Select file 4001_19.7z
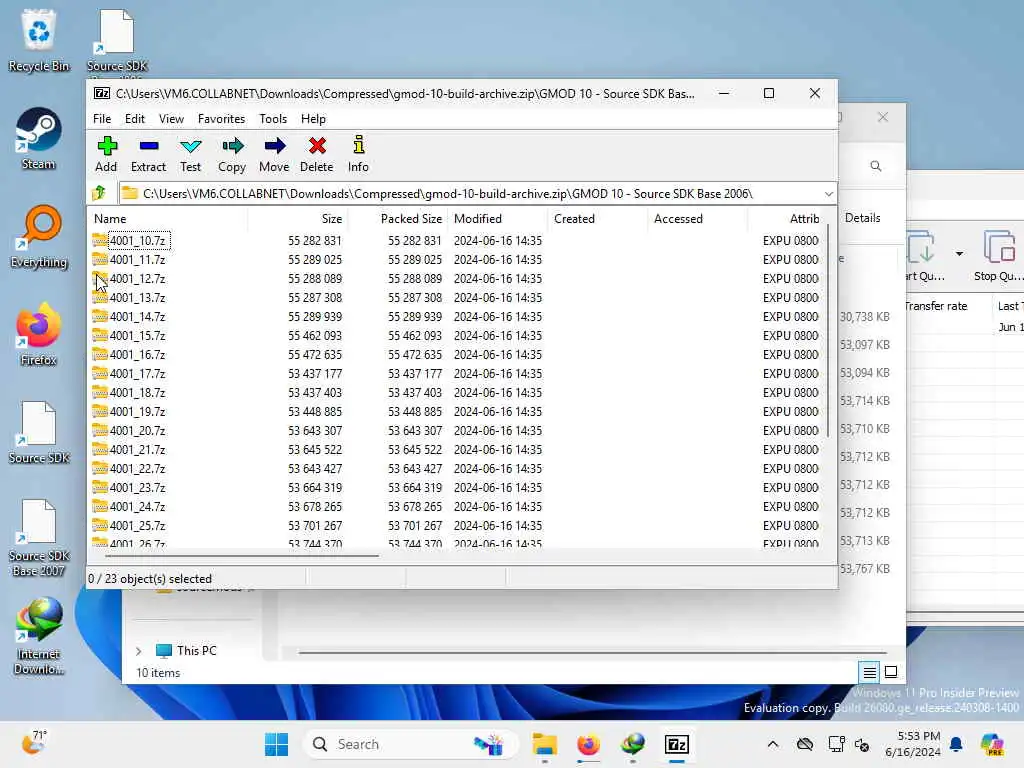Screen dimensions: 1024x768 tap(137, 411)
